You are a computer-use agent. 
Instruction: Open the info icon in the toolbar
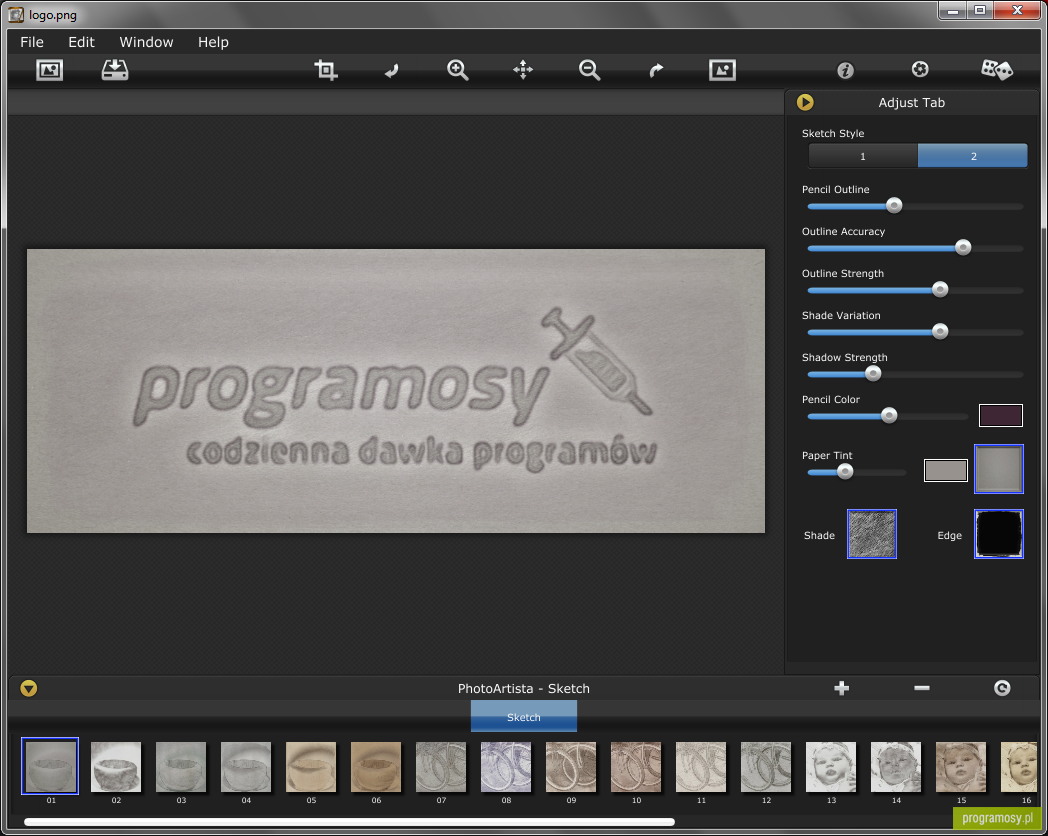(845, 70)
